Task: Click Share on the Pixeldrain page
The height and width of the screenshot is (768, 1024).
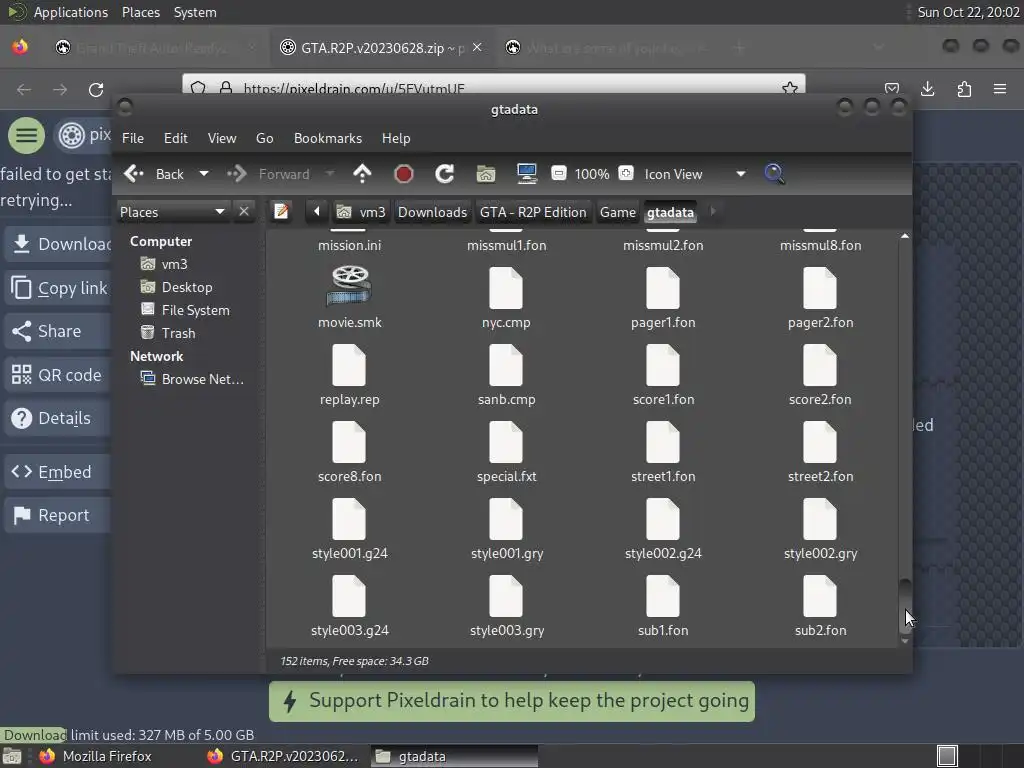Action: (57, 331)
